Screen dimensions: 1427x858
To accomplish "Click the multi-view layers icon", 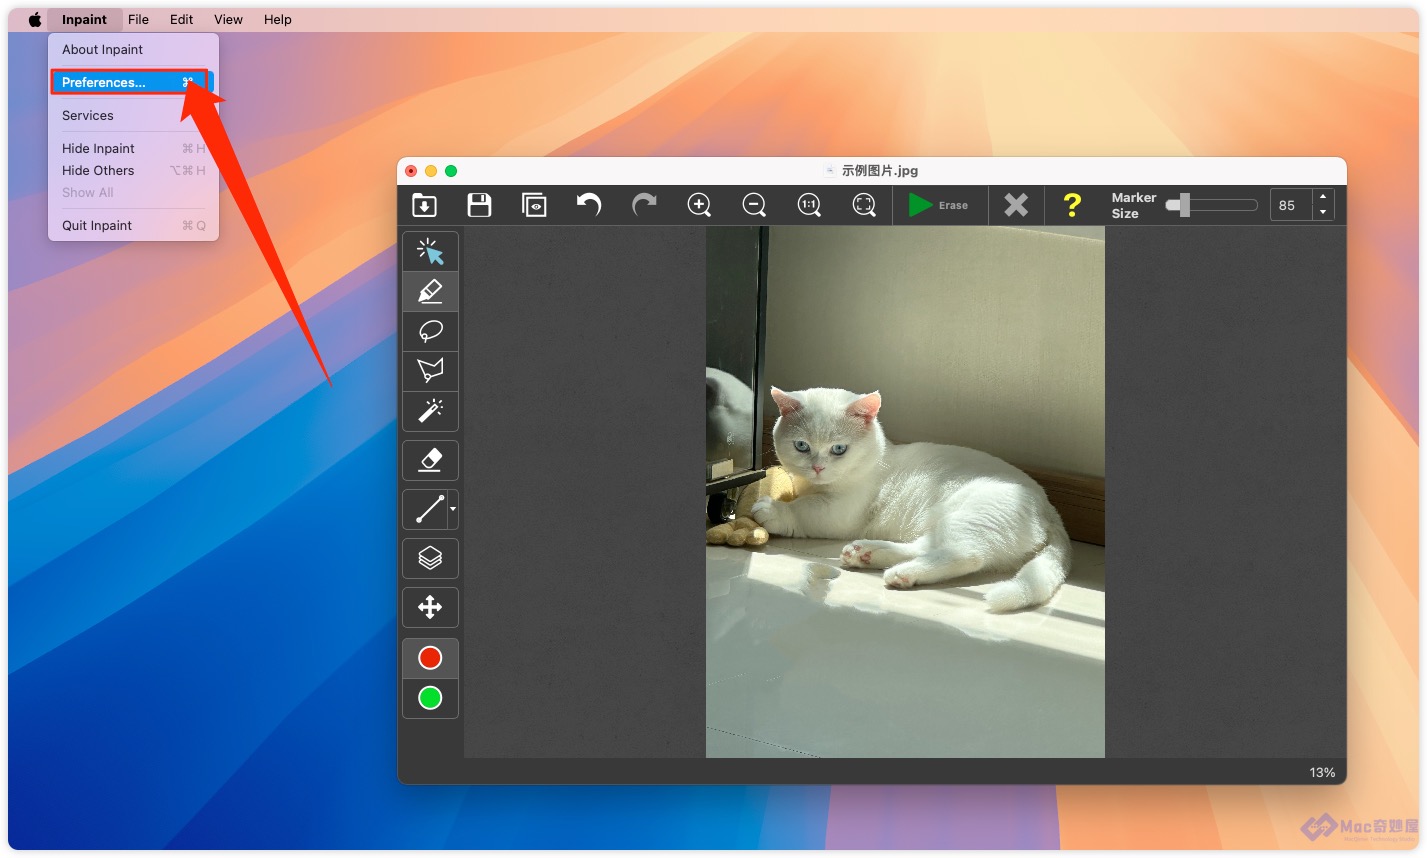I will (430, 558).
